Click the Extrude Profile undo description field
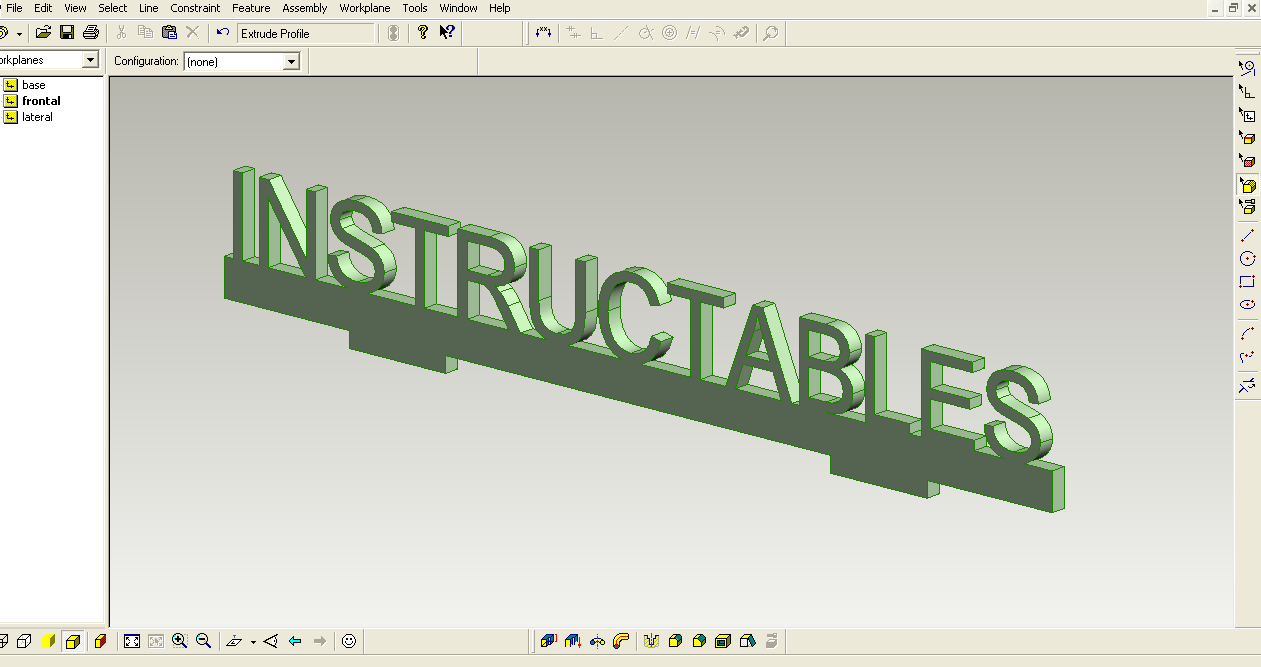 pos(305,34)
